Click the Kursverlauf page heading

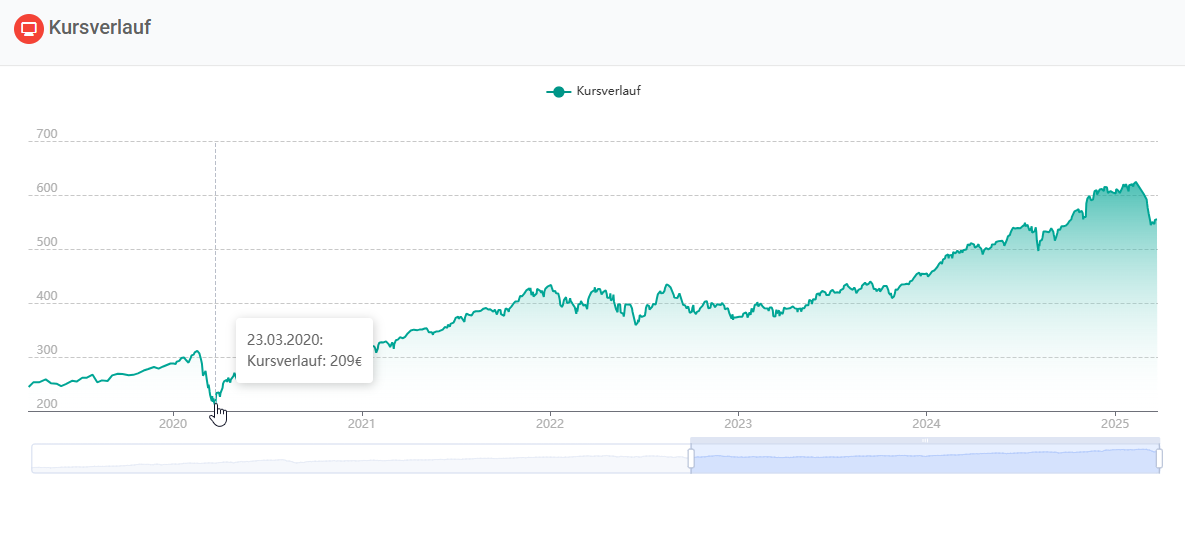point(100,28)
